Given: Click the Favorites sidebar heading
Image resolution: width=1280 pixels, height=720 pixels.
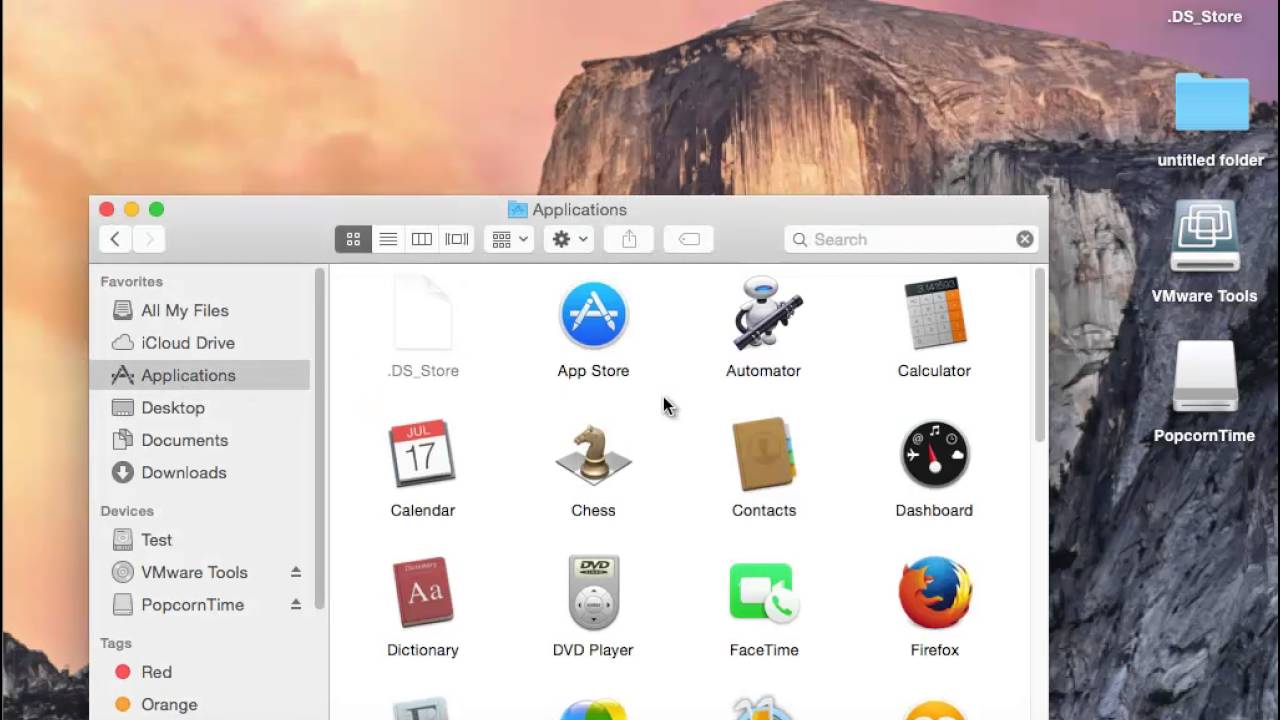Looking at the screenshot, I should tap(131, 282).
